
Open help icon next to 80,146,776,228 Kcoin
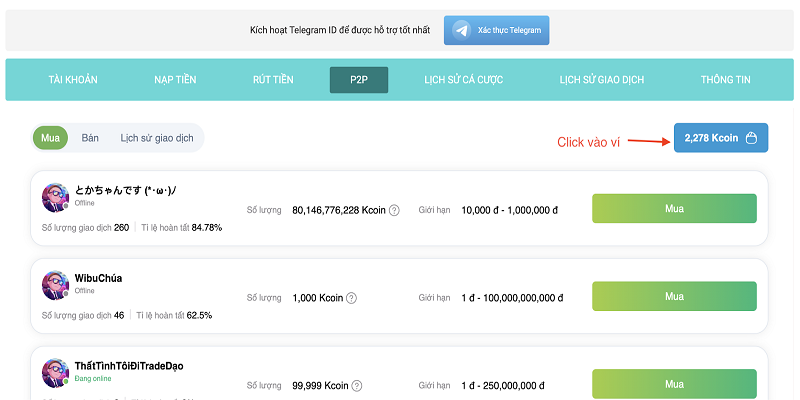pyautogui.click(x=394, y=210)
